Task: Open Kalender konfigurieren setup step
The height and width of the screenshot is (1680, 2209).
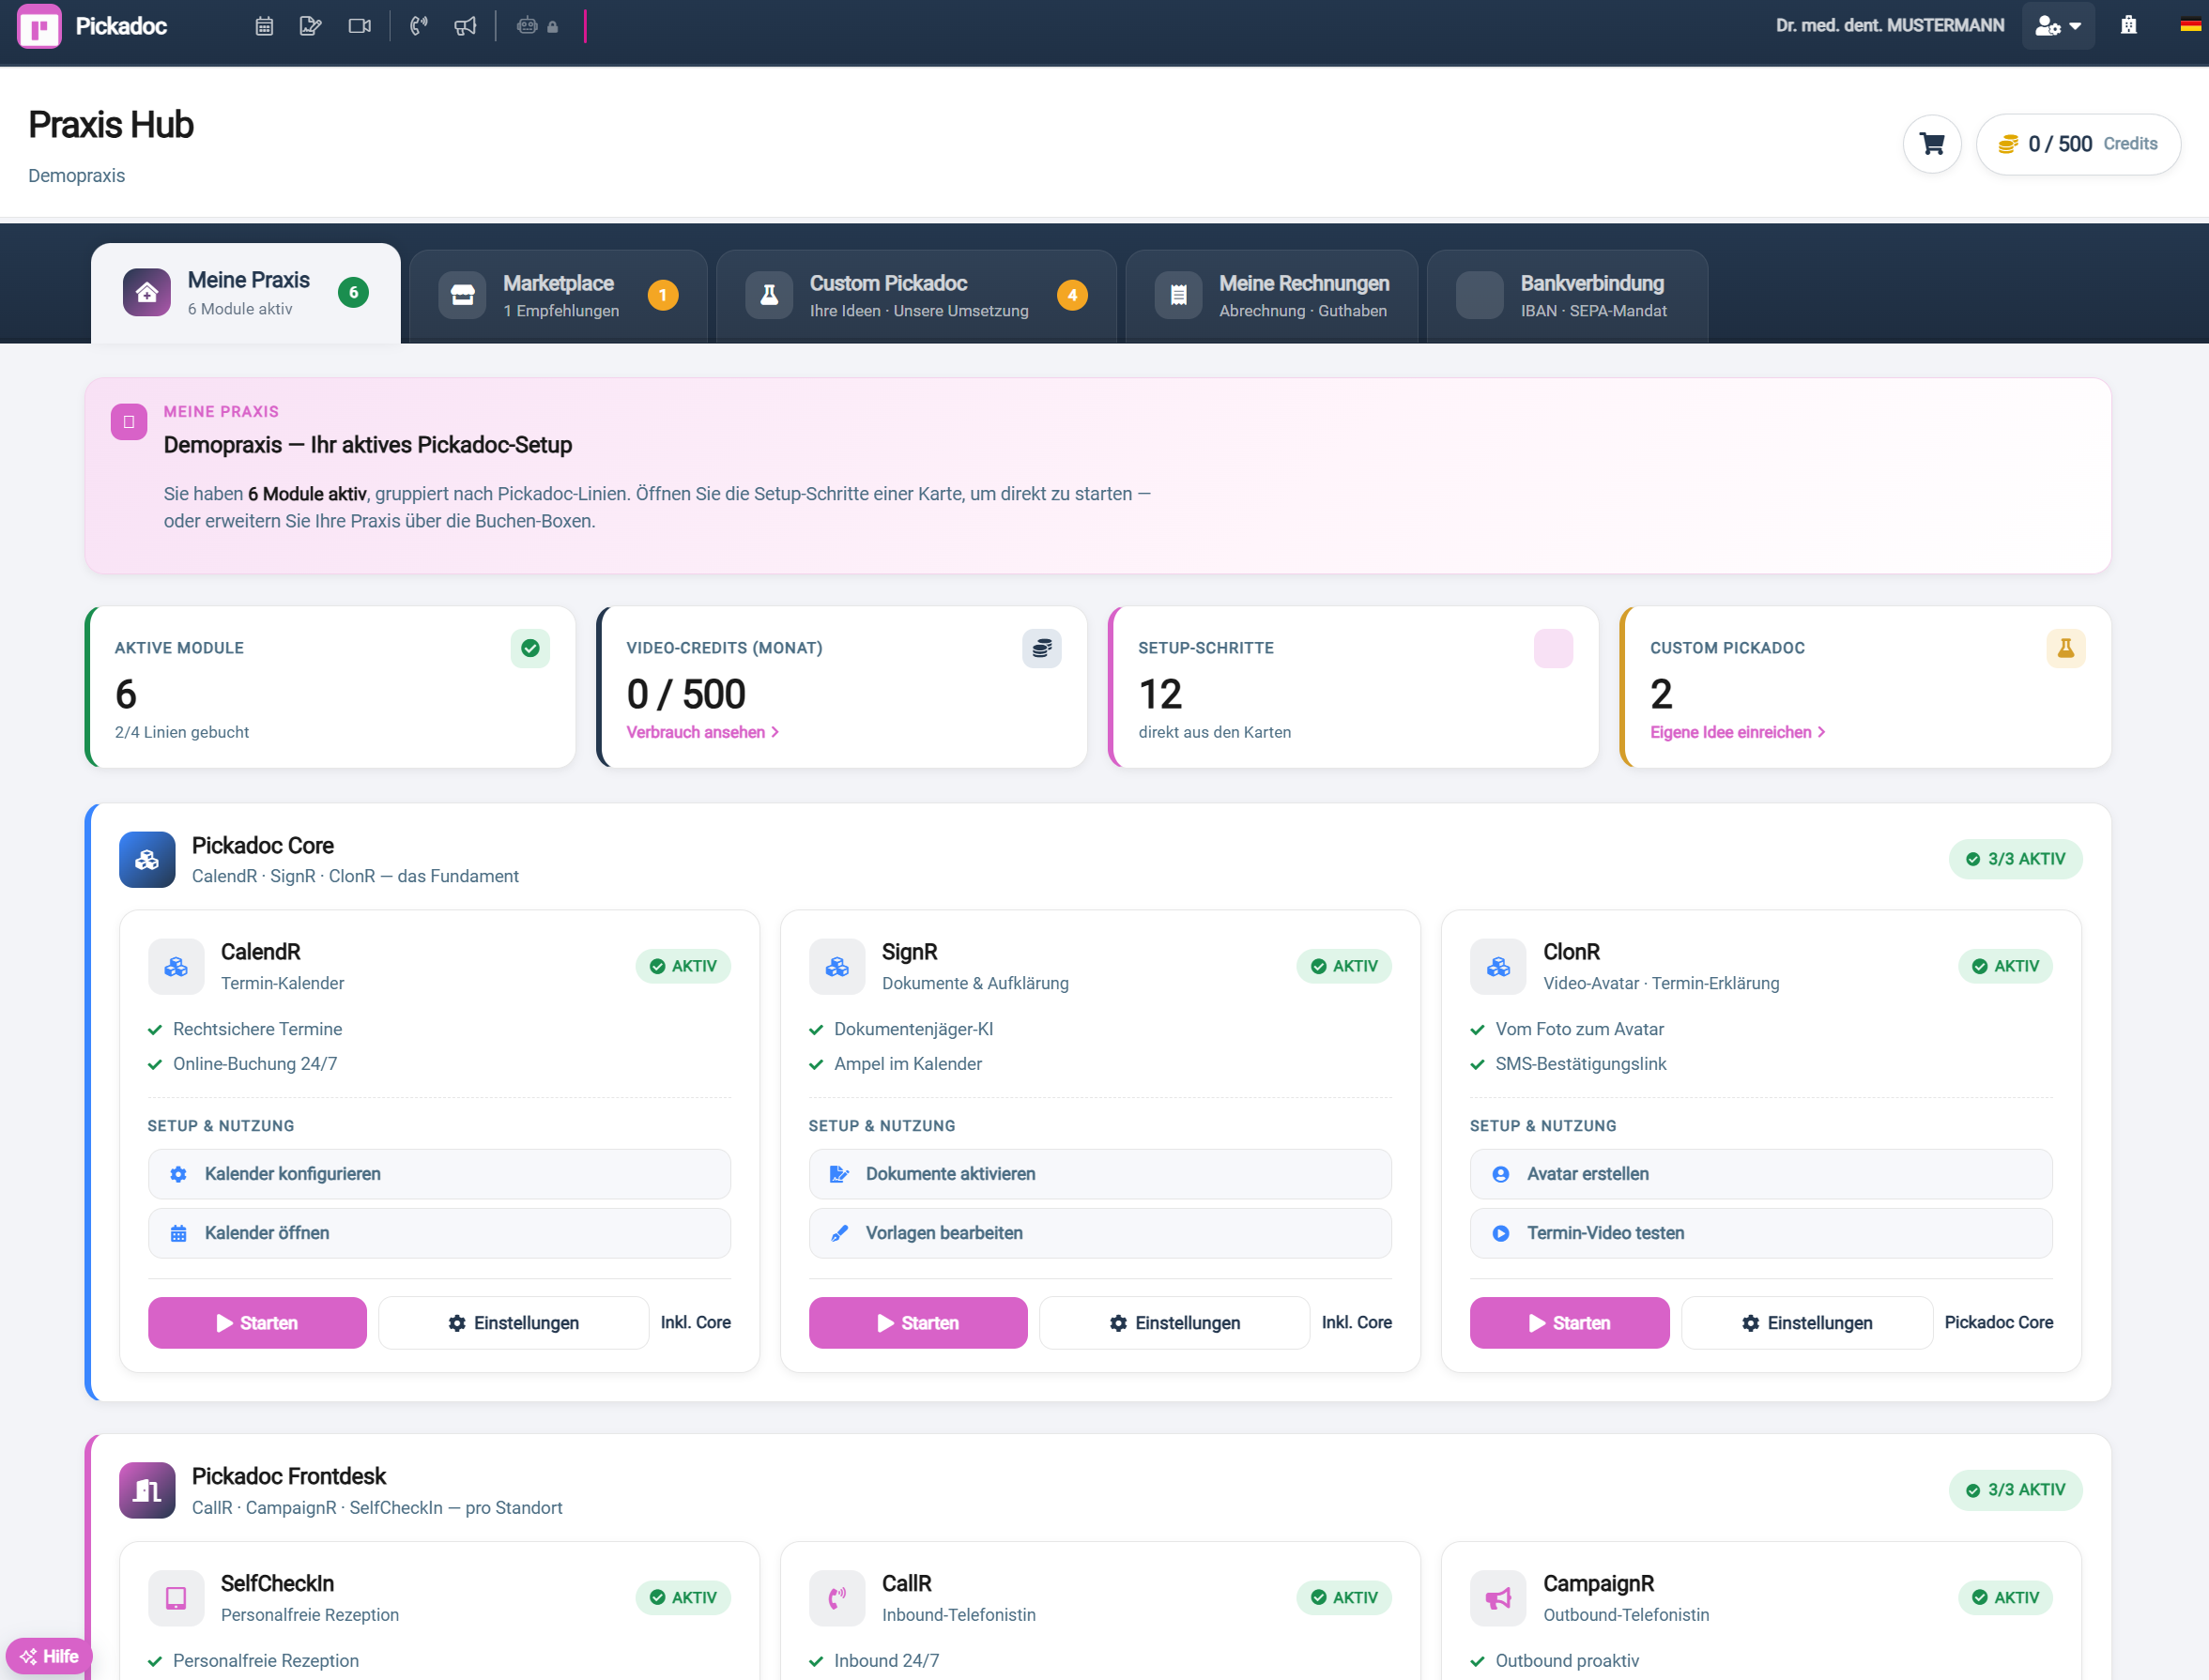Action: pos(439,1174)
